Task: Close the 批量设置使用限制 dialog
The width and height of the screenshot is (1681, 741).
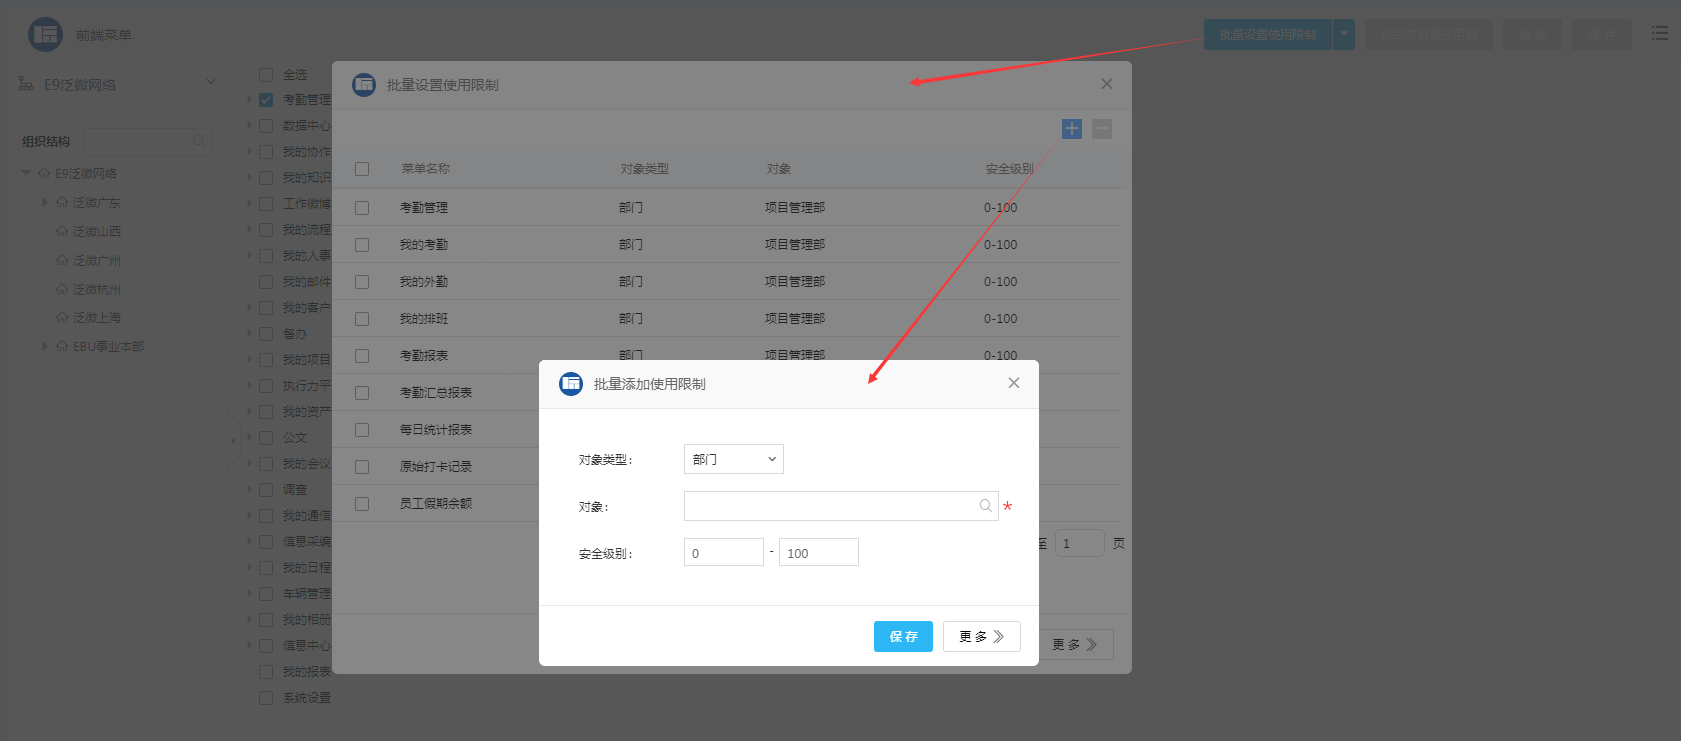Action: [1106, 84]
